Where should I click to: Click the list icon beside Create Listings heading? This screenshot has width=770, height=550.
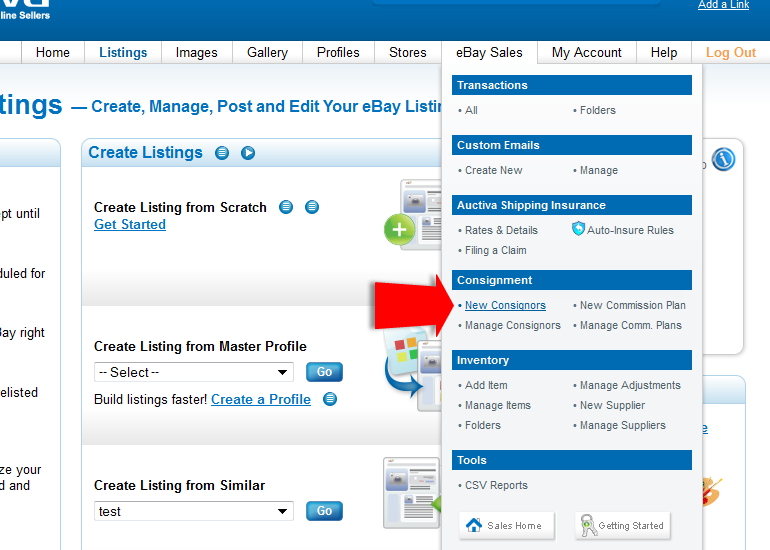pyautogui.click(x=222, y=153)
